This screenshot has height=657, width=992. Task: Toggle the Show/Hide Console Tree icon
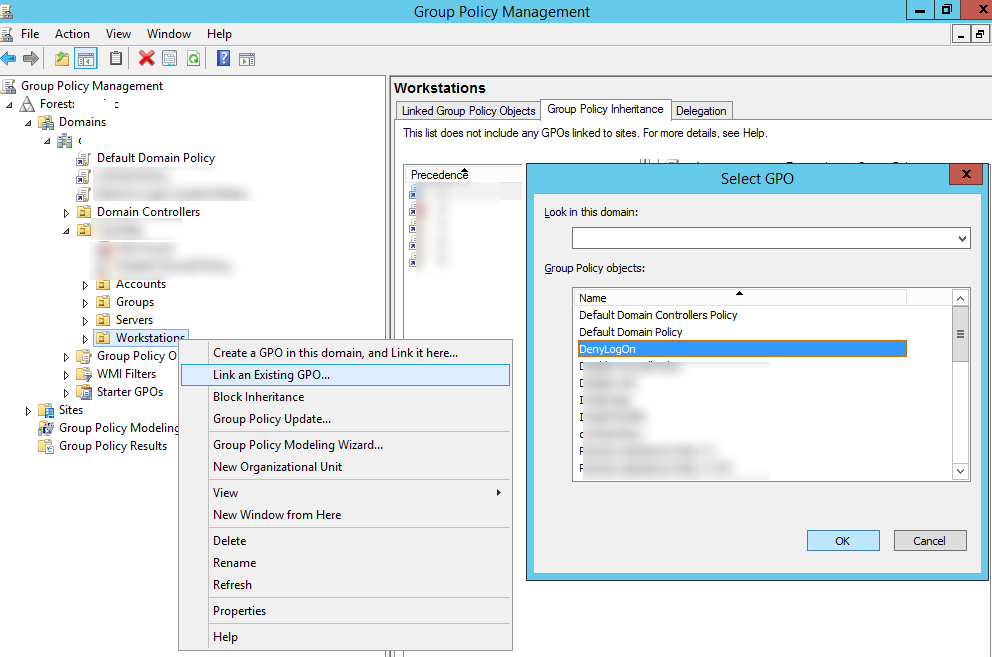(85, 58)
